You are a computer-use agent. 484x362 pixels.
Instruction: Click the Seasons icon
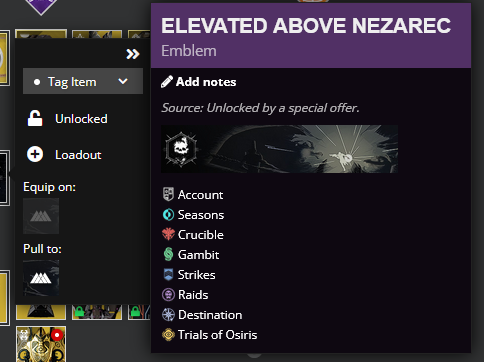point(168,215)
